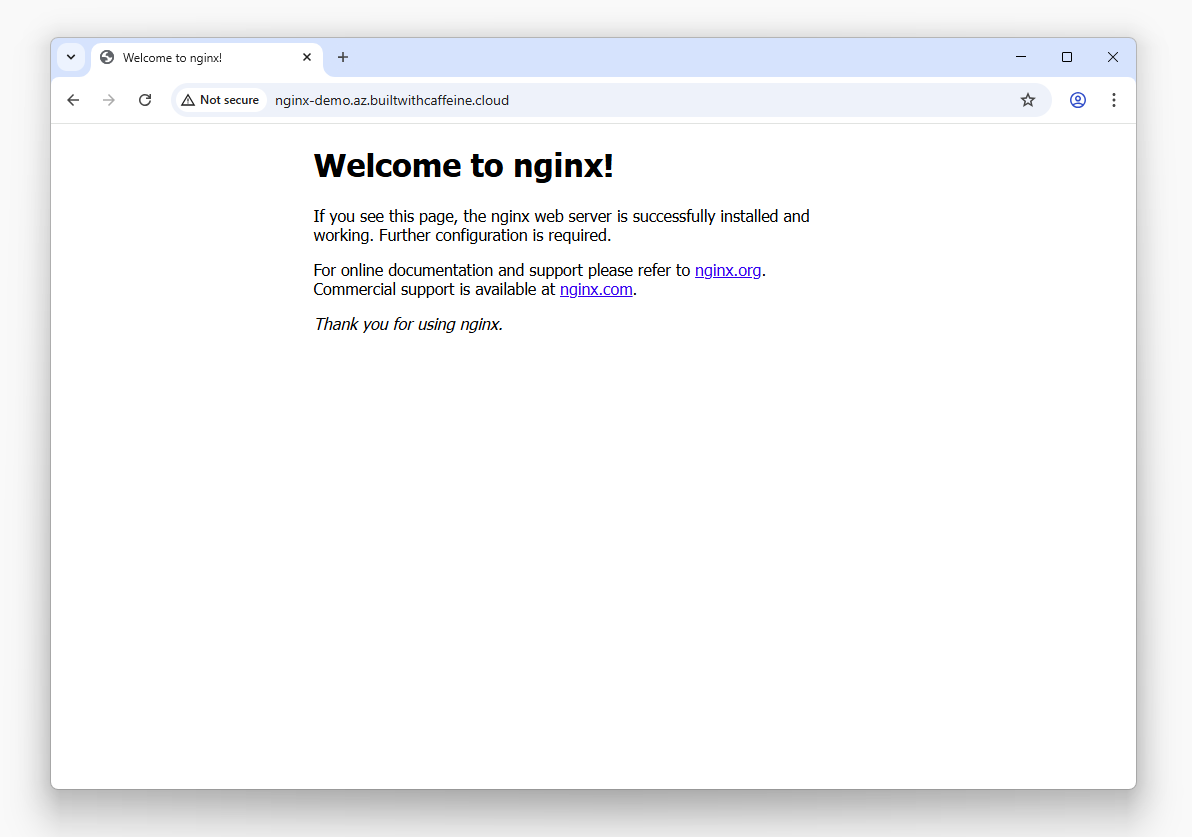Open Chrome's three-dot menu
Viewport: 1192px width, 837px height.
[1113, 100]
